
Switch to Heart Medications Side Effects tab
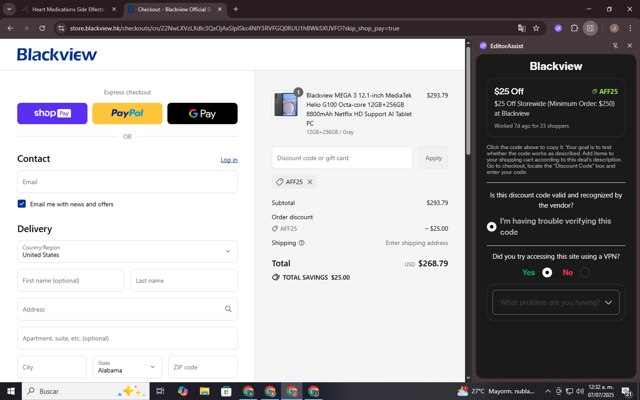[x=68, y=9]
